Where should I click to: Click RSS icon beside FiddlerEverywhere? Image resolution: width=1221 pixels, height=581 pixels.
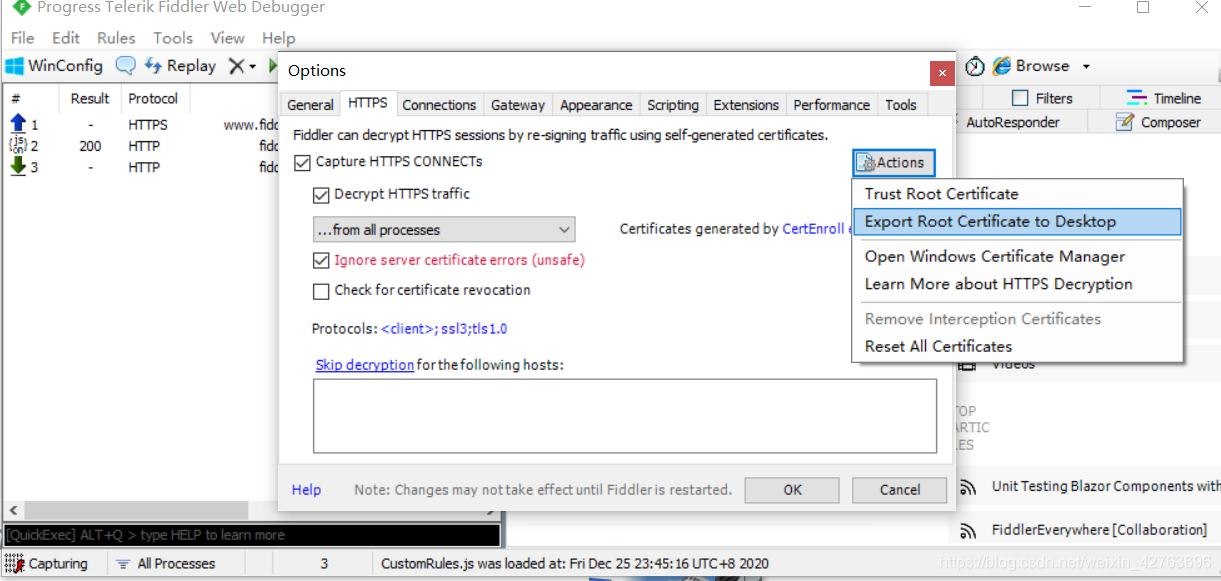click(x=967, y=531)
